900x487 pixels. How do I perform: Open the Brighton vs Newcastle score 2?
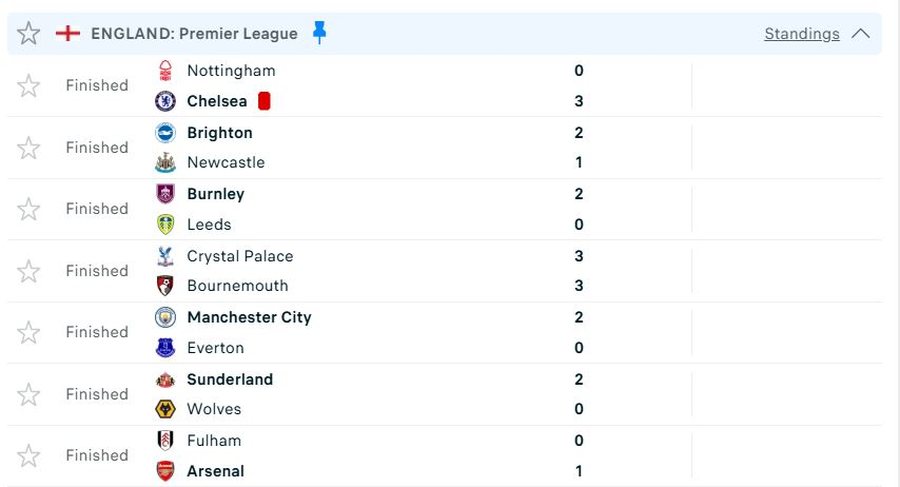click(579, 132)
